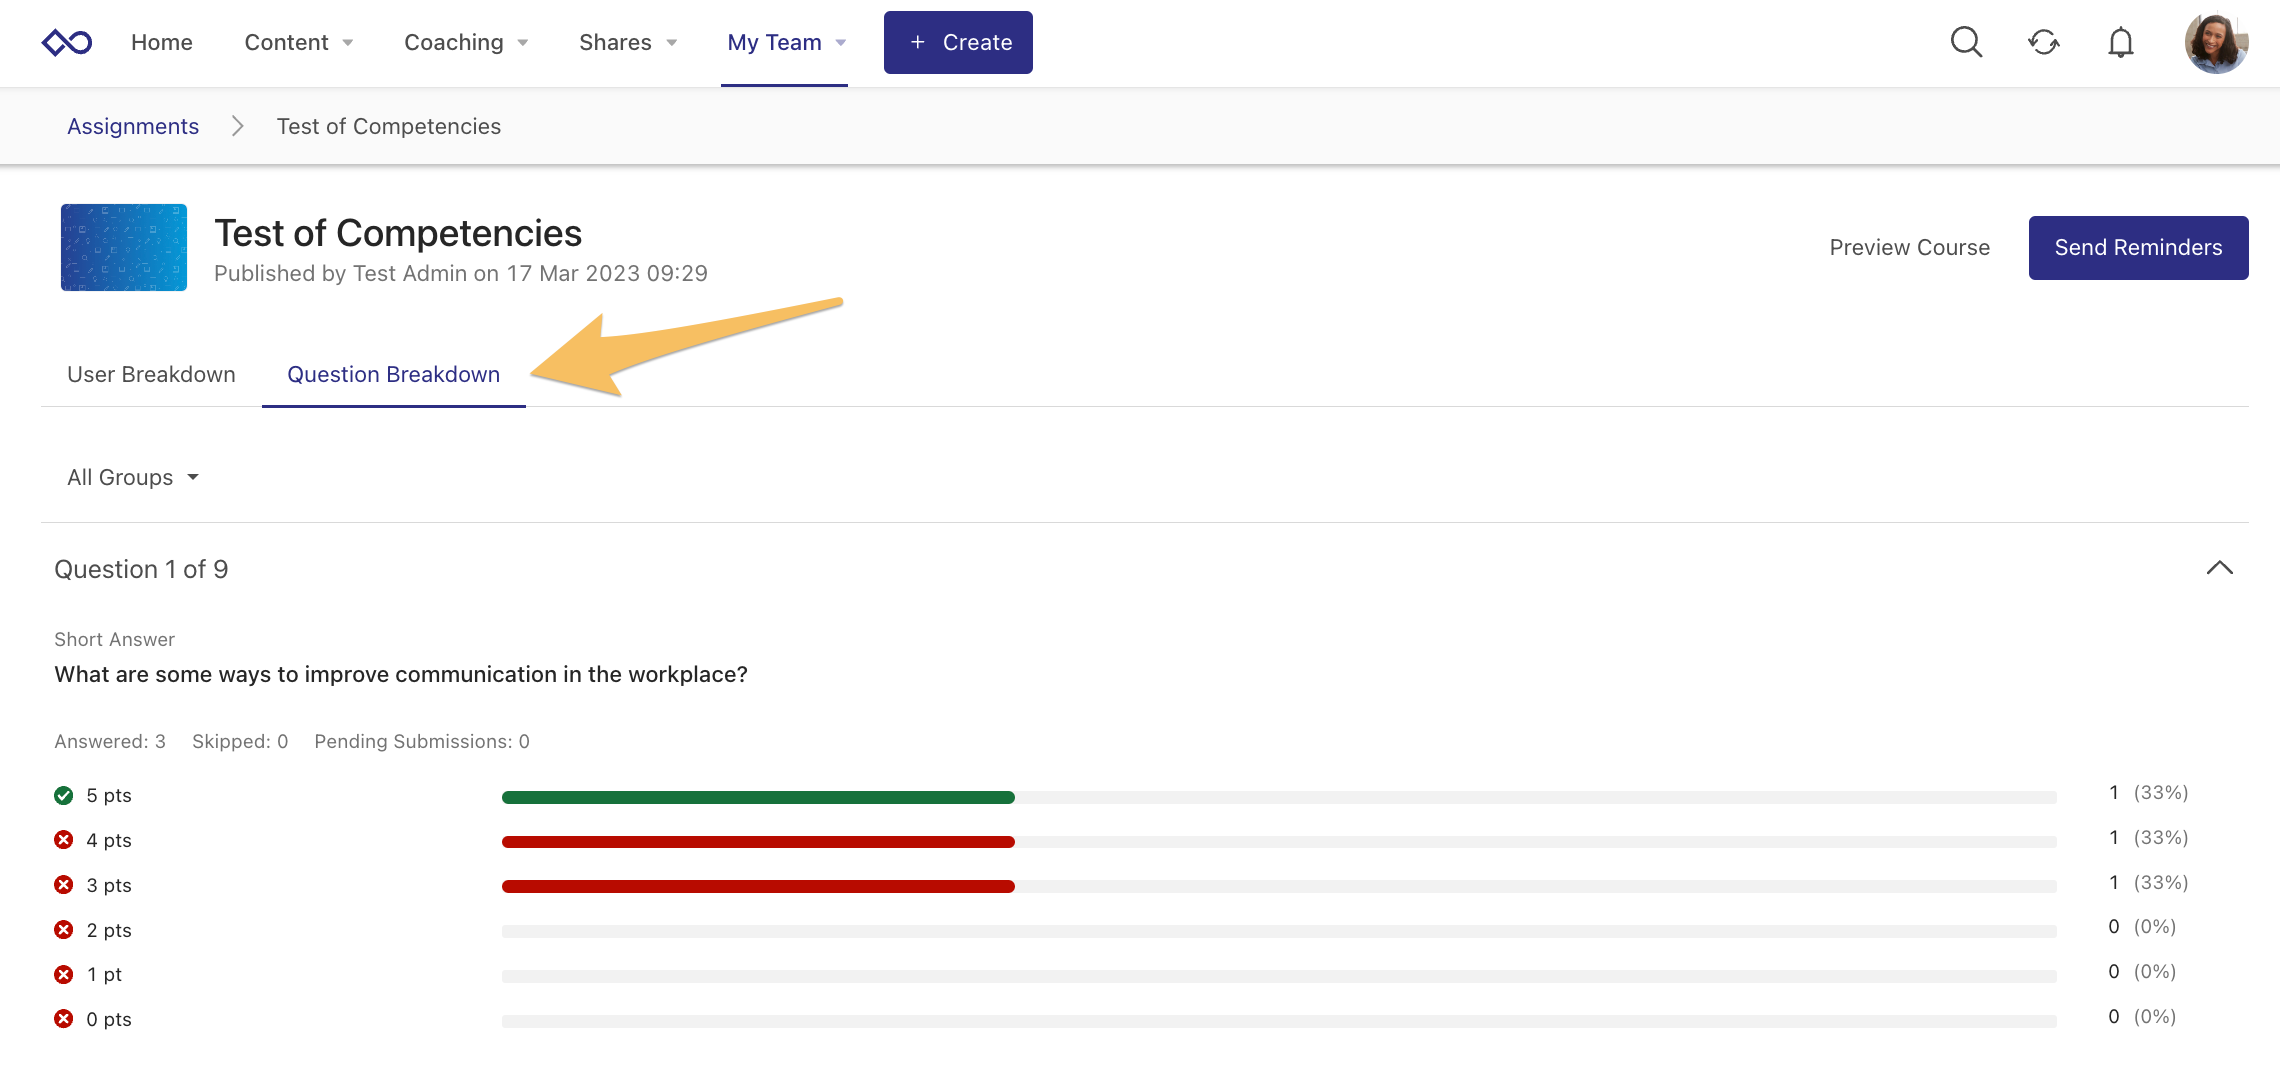Open the Shares dropdown menu
This screenshot has height=1074, width=2280.
pyautogui.click(x=628, y=43)
